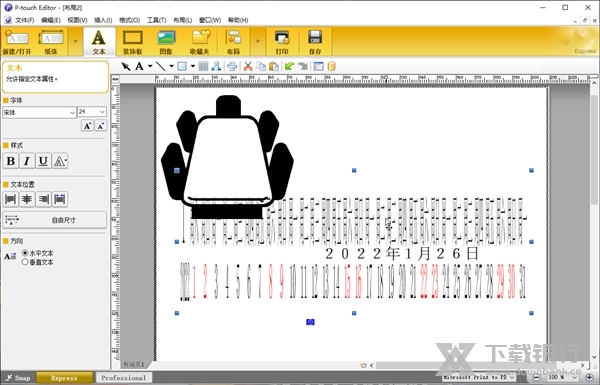Justify text alignment

60,199
